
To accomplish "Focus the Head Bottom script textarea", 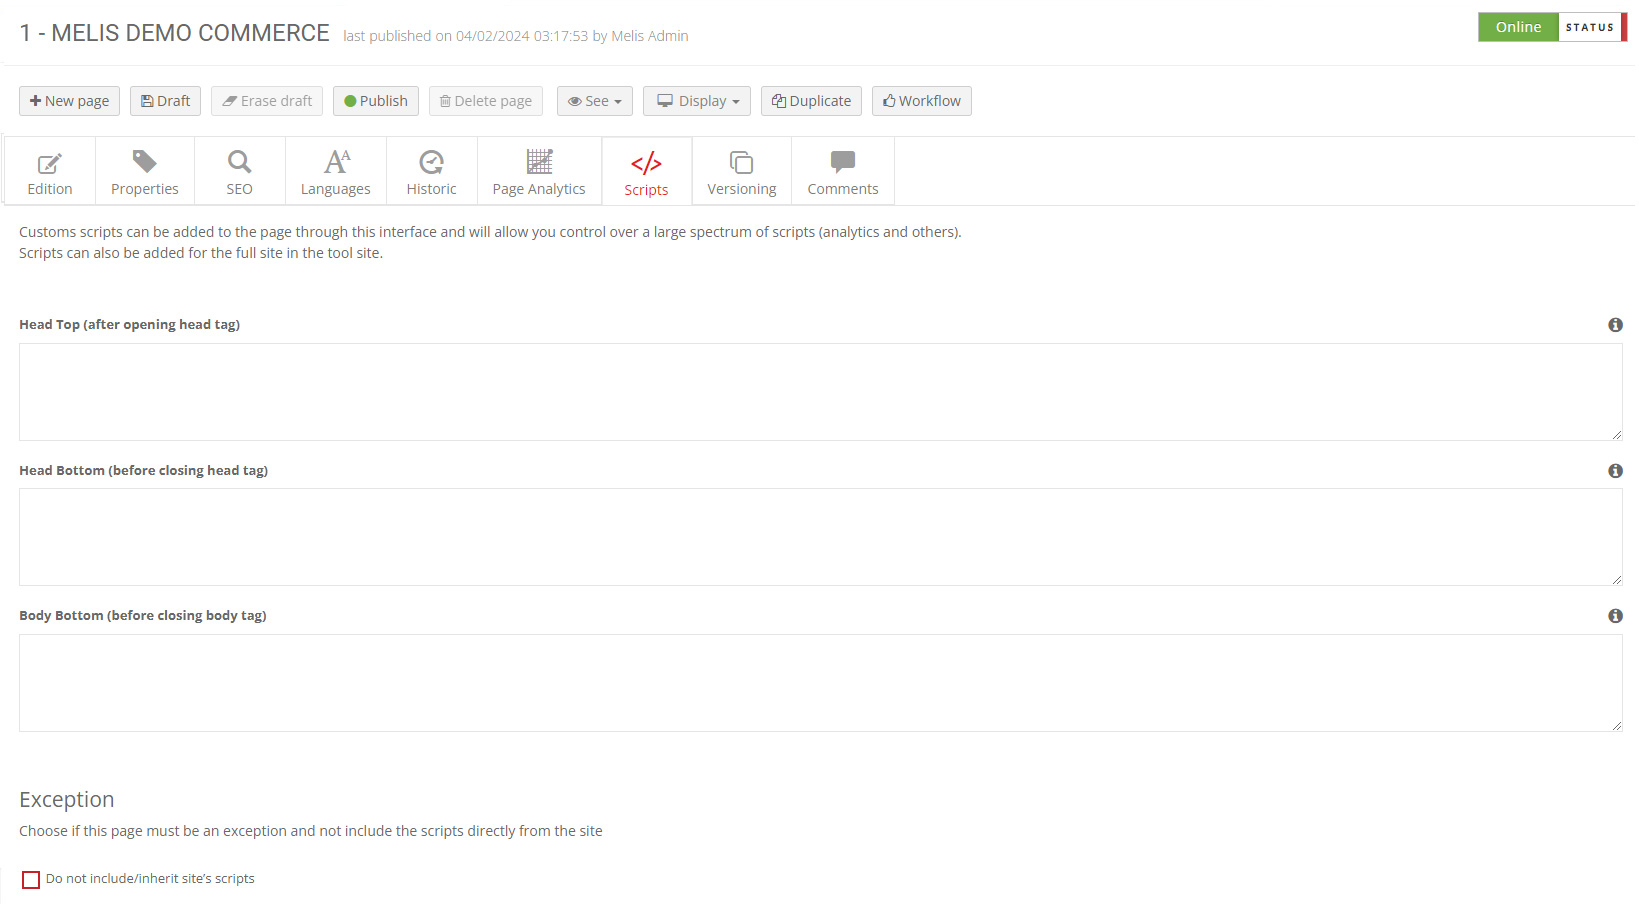I will coord(821,537).
